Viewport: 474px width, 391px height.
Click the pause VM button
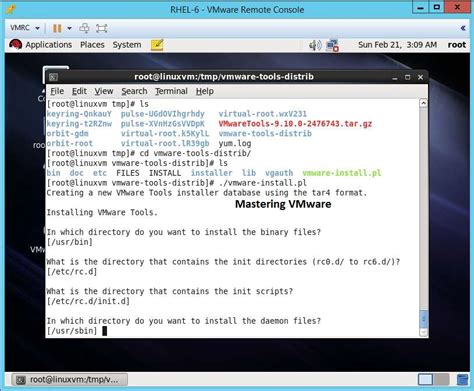pyautogui.click(x=57, y=28)
